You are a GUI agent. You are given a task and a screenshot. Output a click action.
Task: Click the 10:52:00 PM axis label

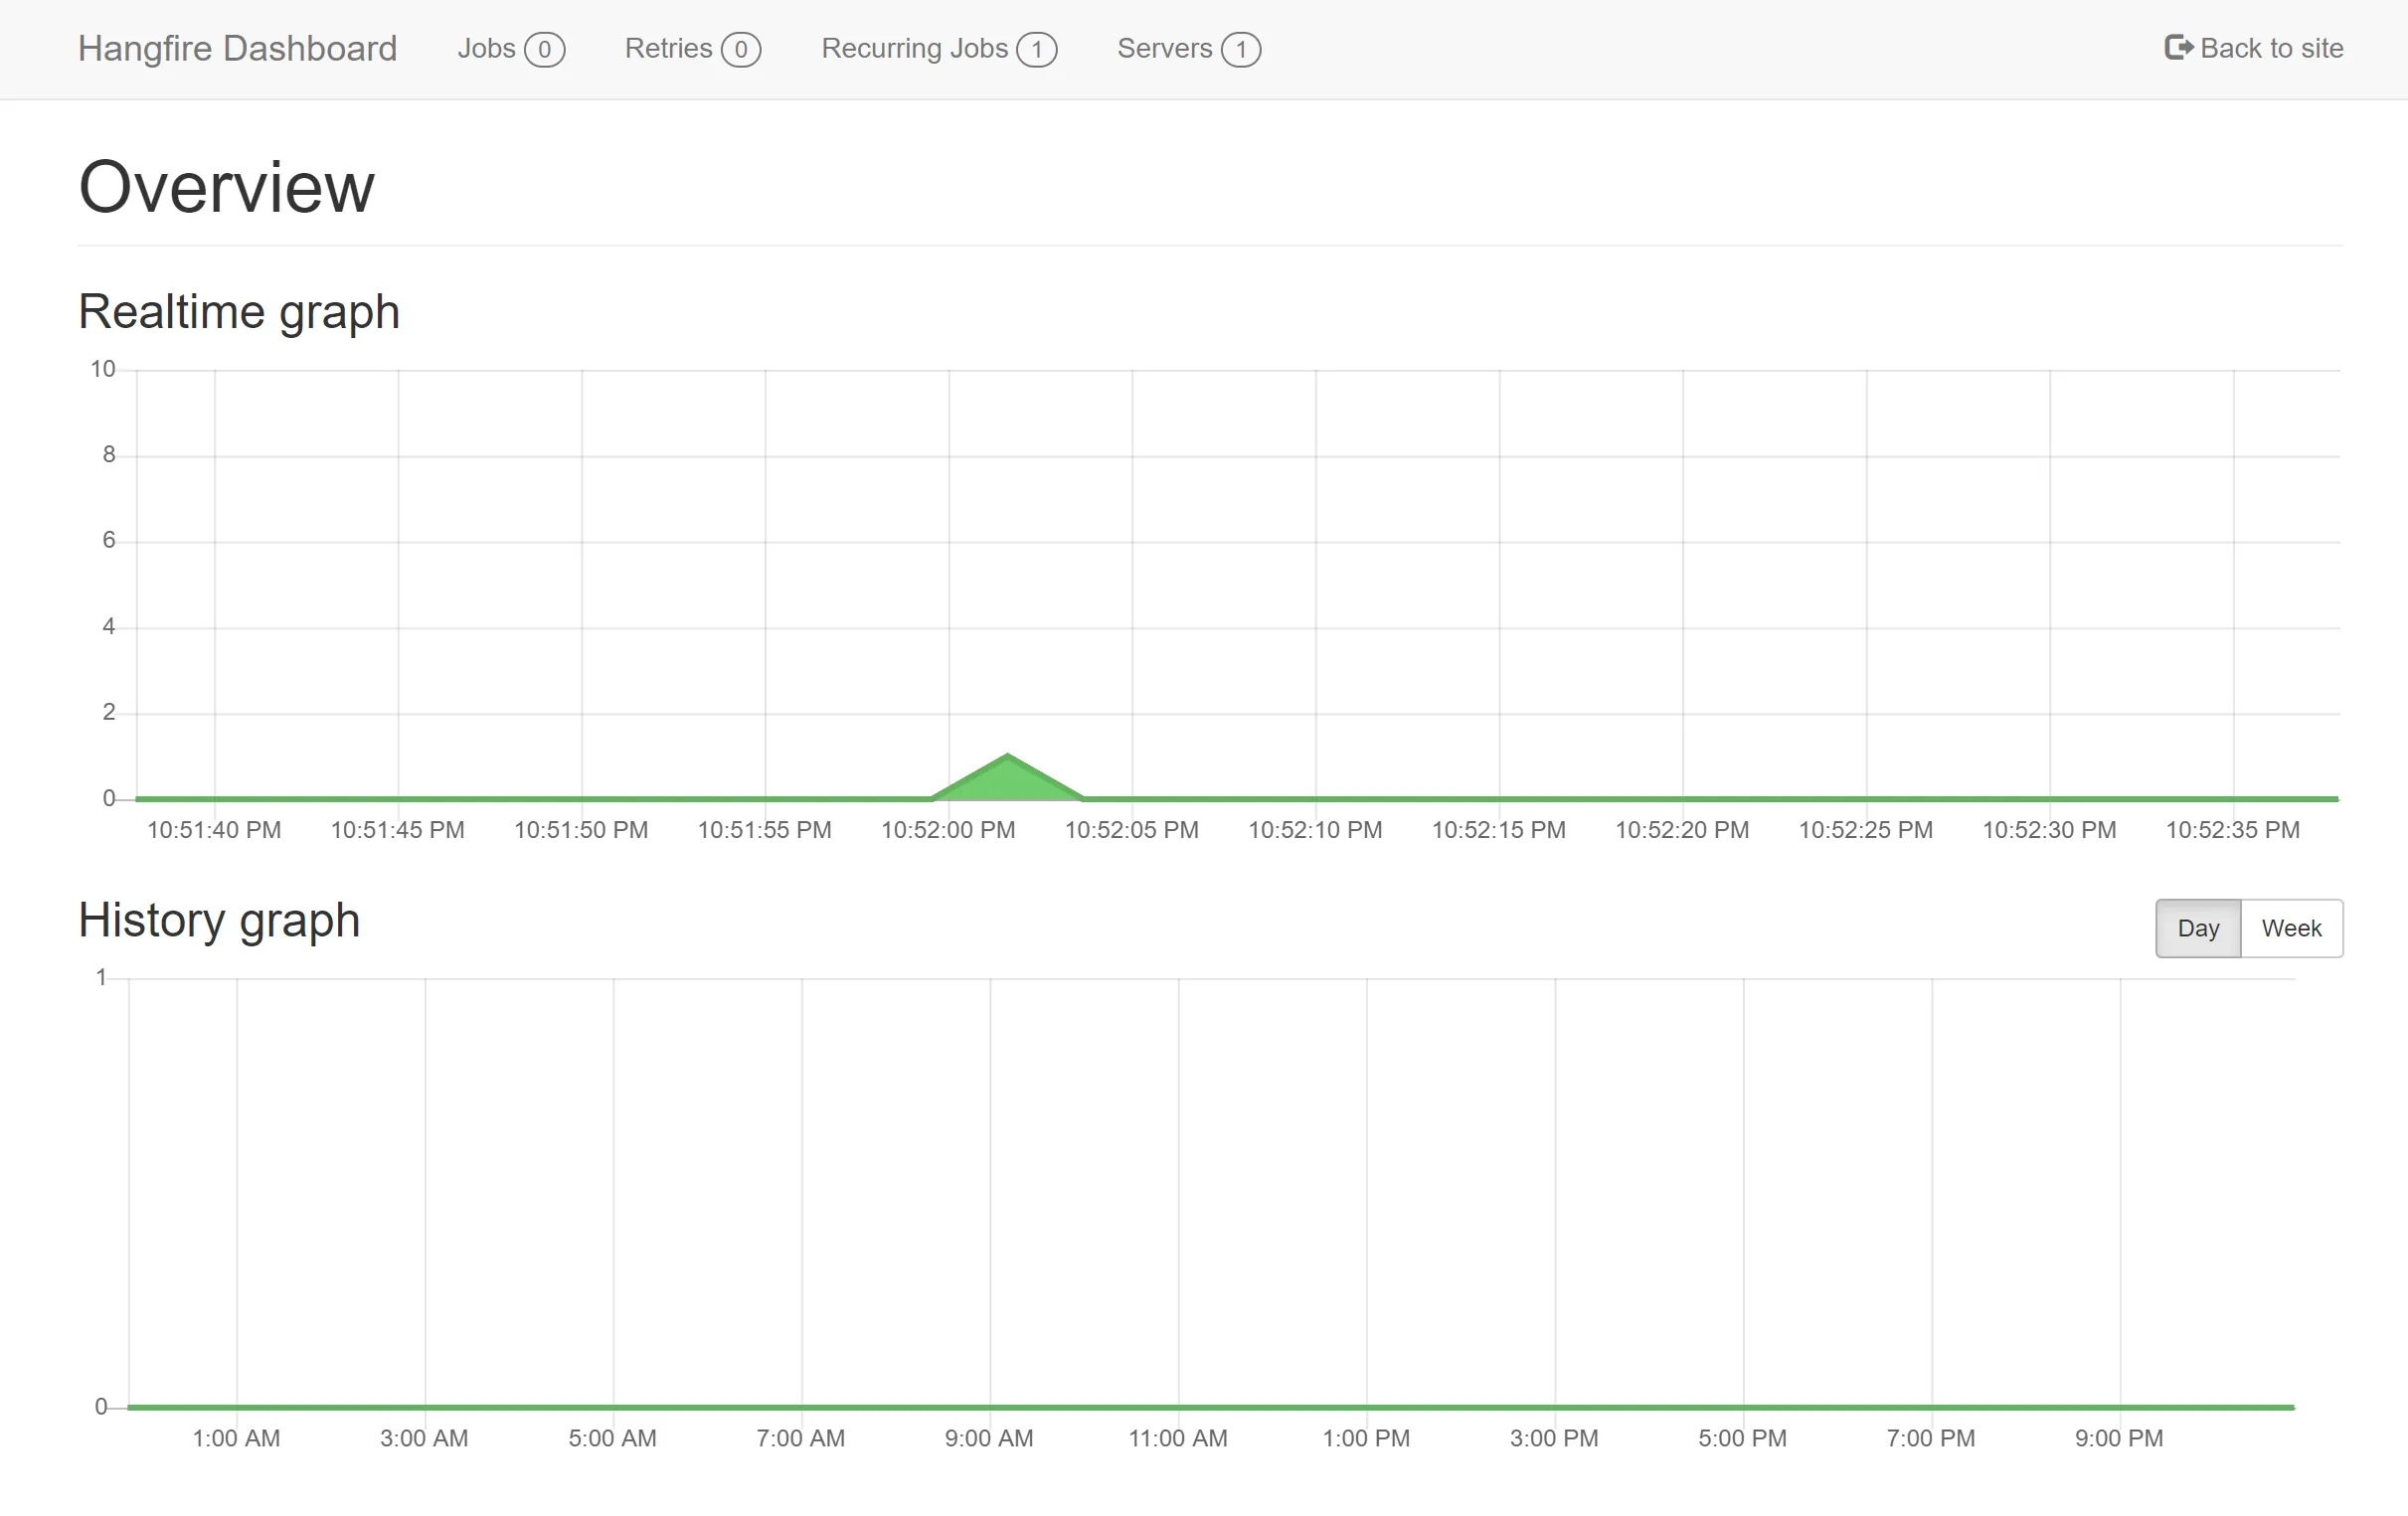[948, 830]
